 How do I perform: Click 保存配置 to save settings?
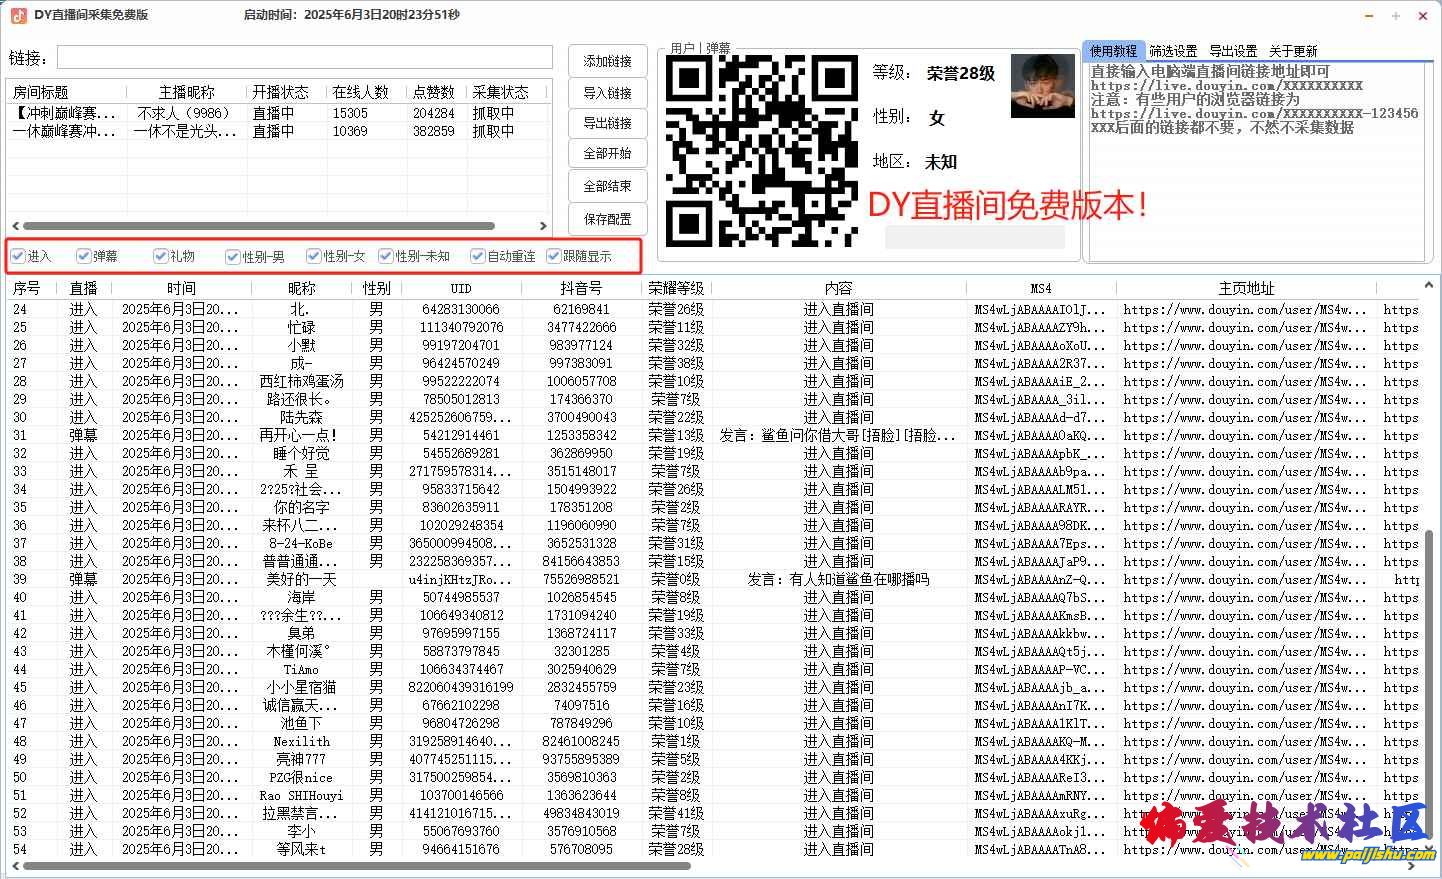tap(607, 219)
